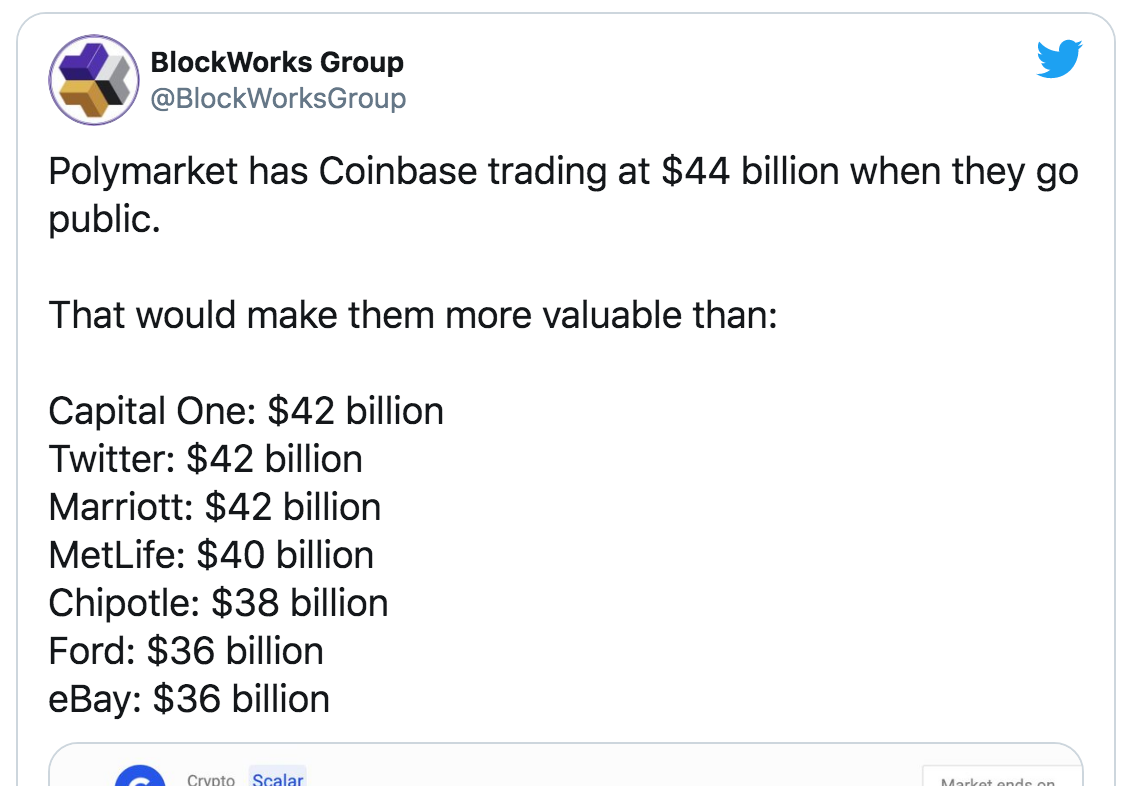
Task: Open the Twitter bird logo link
Action: pyautogui.click(x=1059, y=58)
